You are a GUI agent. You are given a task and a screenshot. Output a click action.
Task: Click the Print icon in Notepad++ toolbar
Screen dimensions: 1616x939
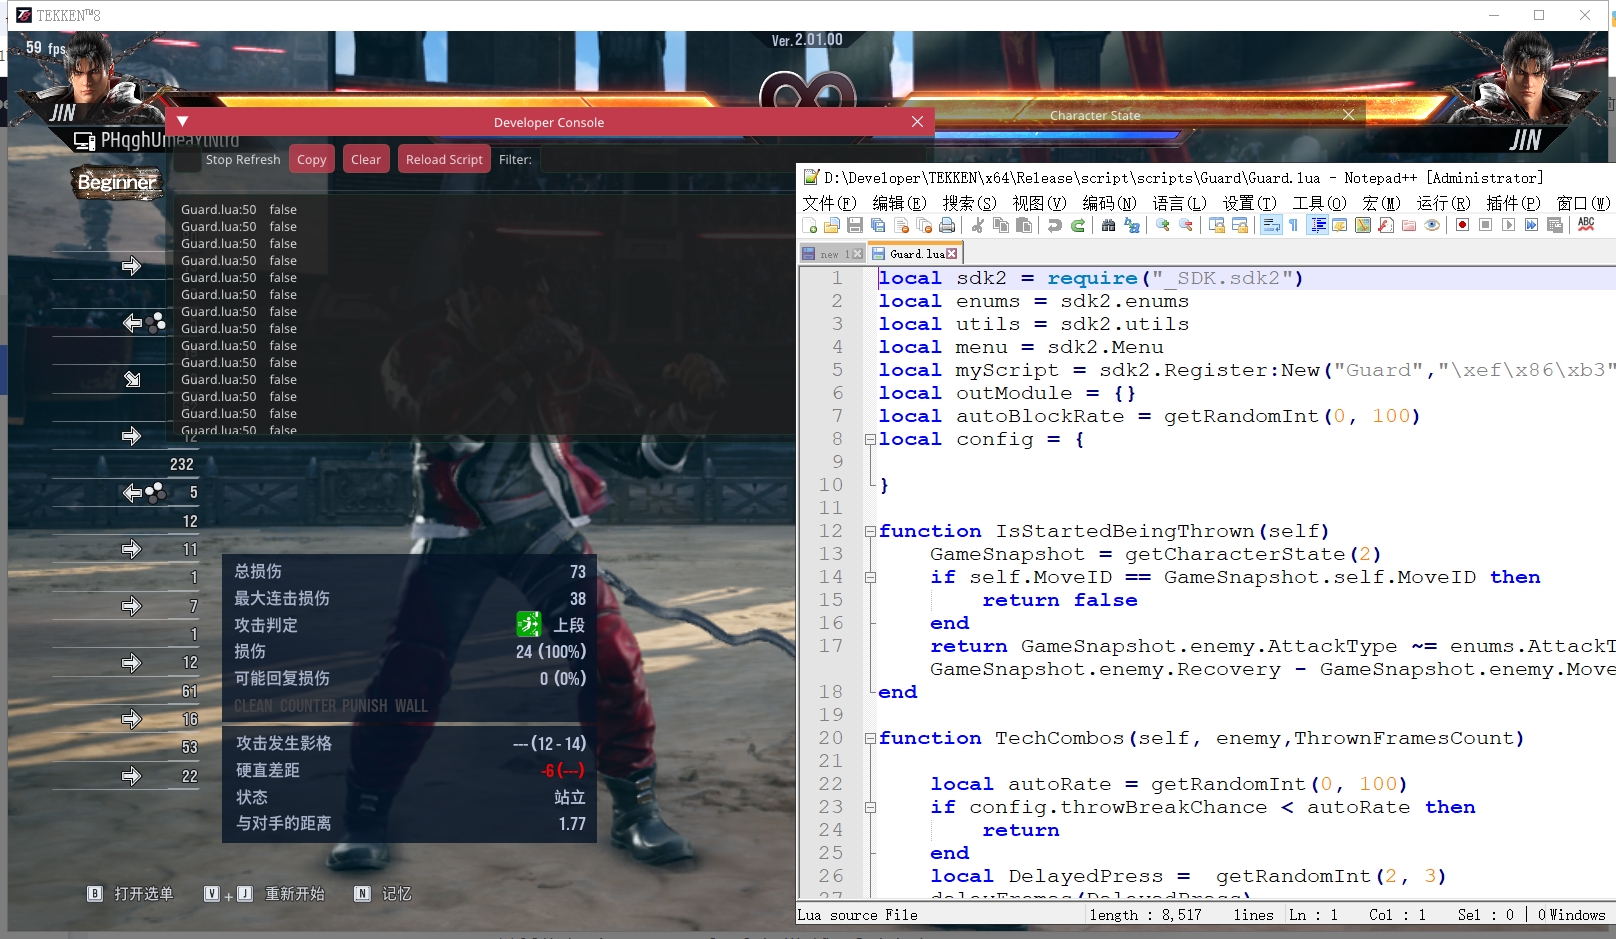tap(947, 226)
